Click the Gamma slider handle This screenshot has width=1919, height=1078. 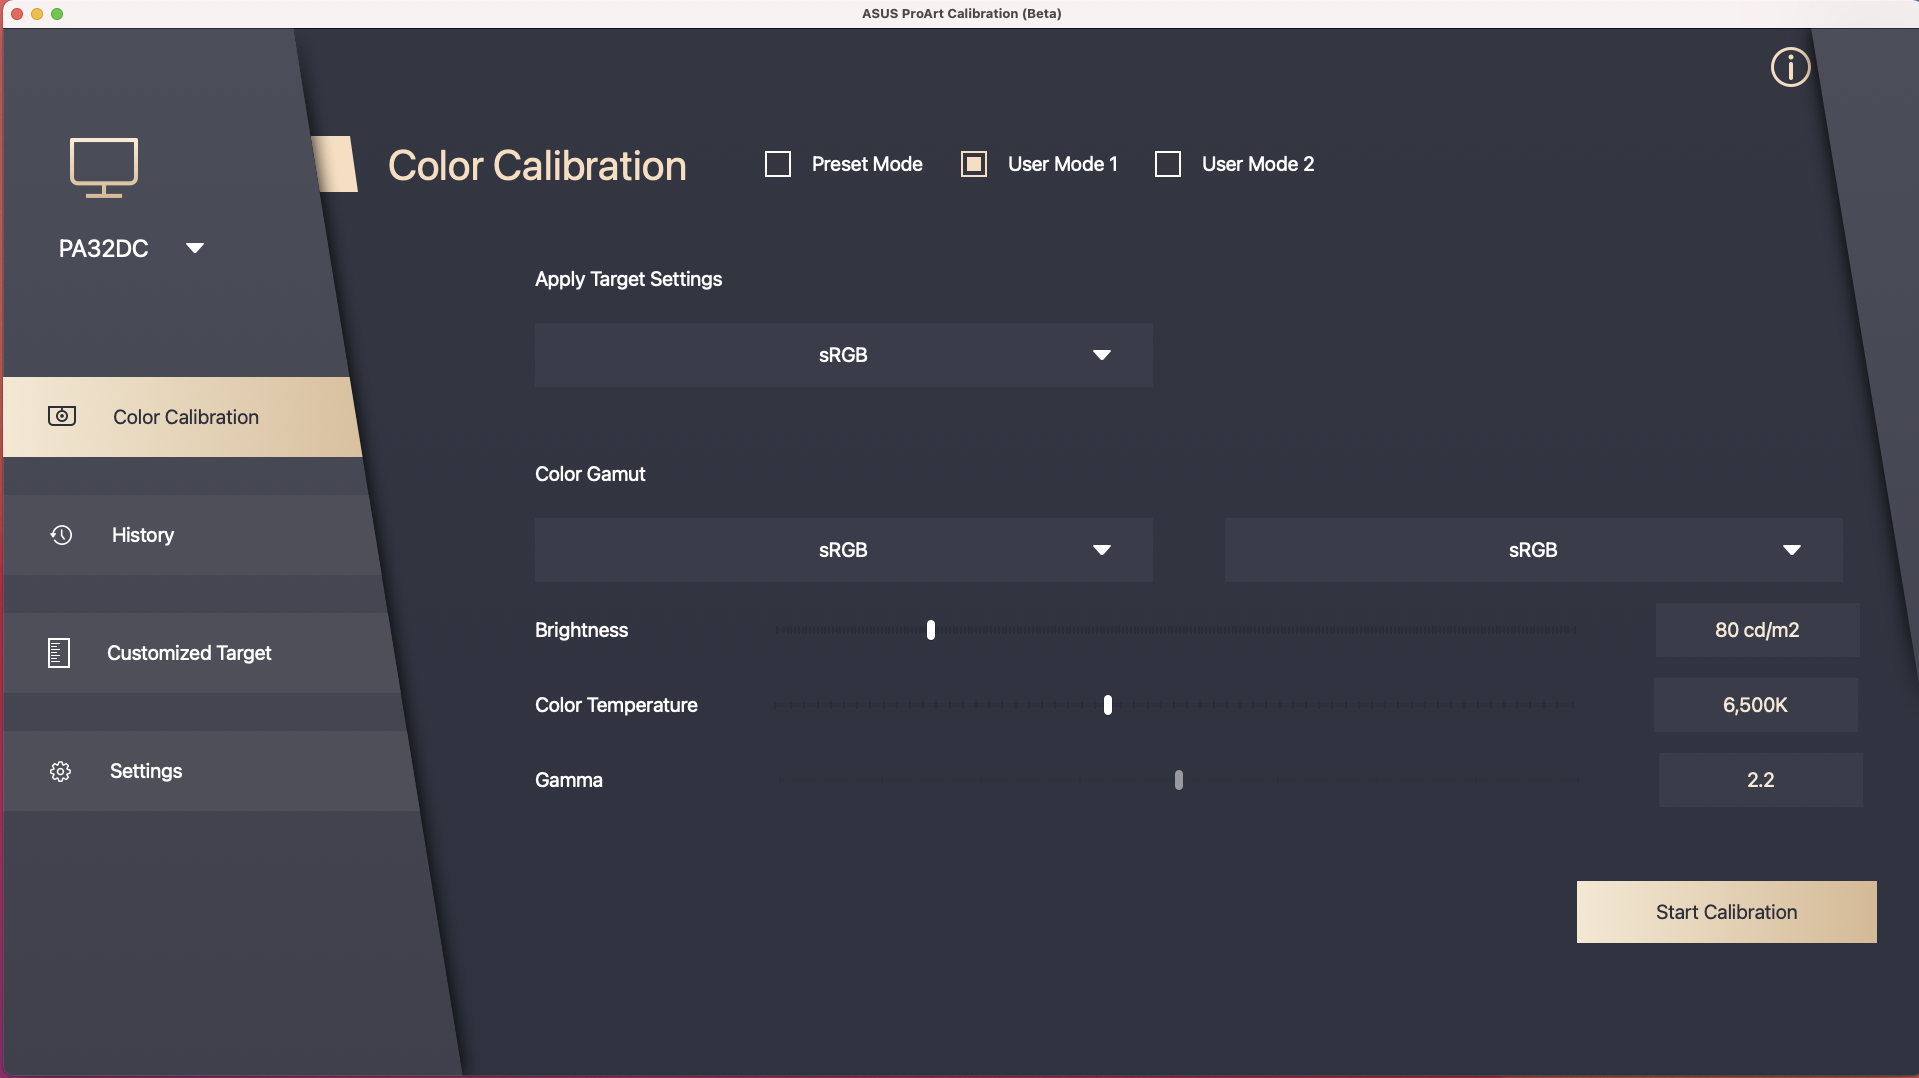click(x=1179, y=780)
